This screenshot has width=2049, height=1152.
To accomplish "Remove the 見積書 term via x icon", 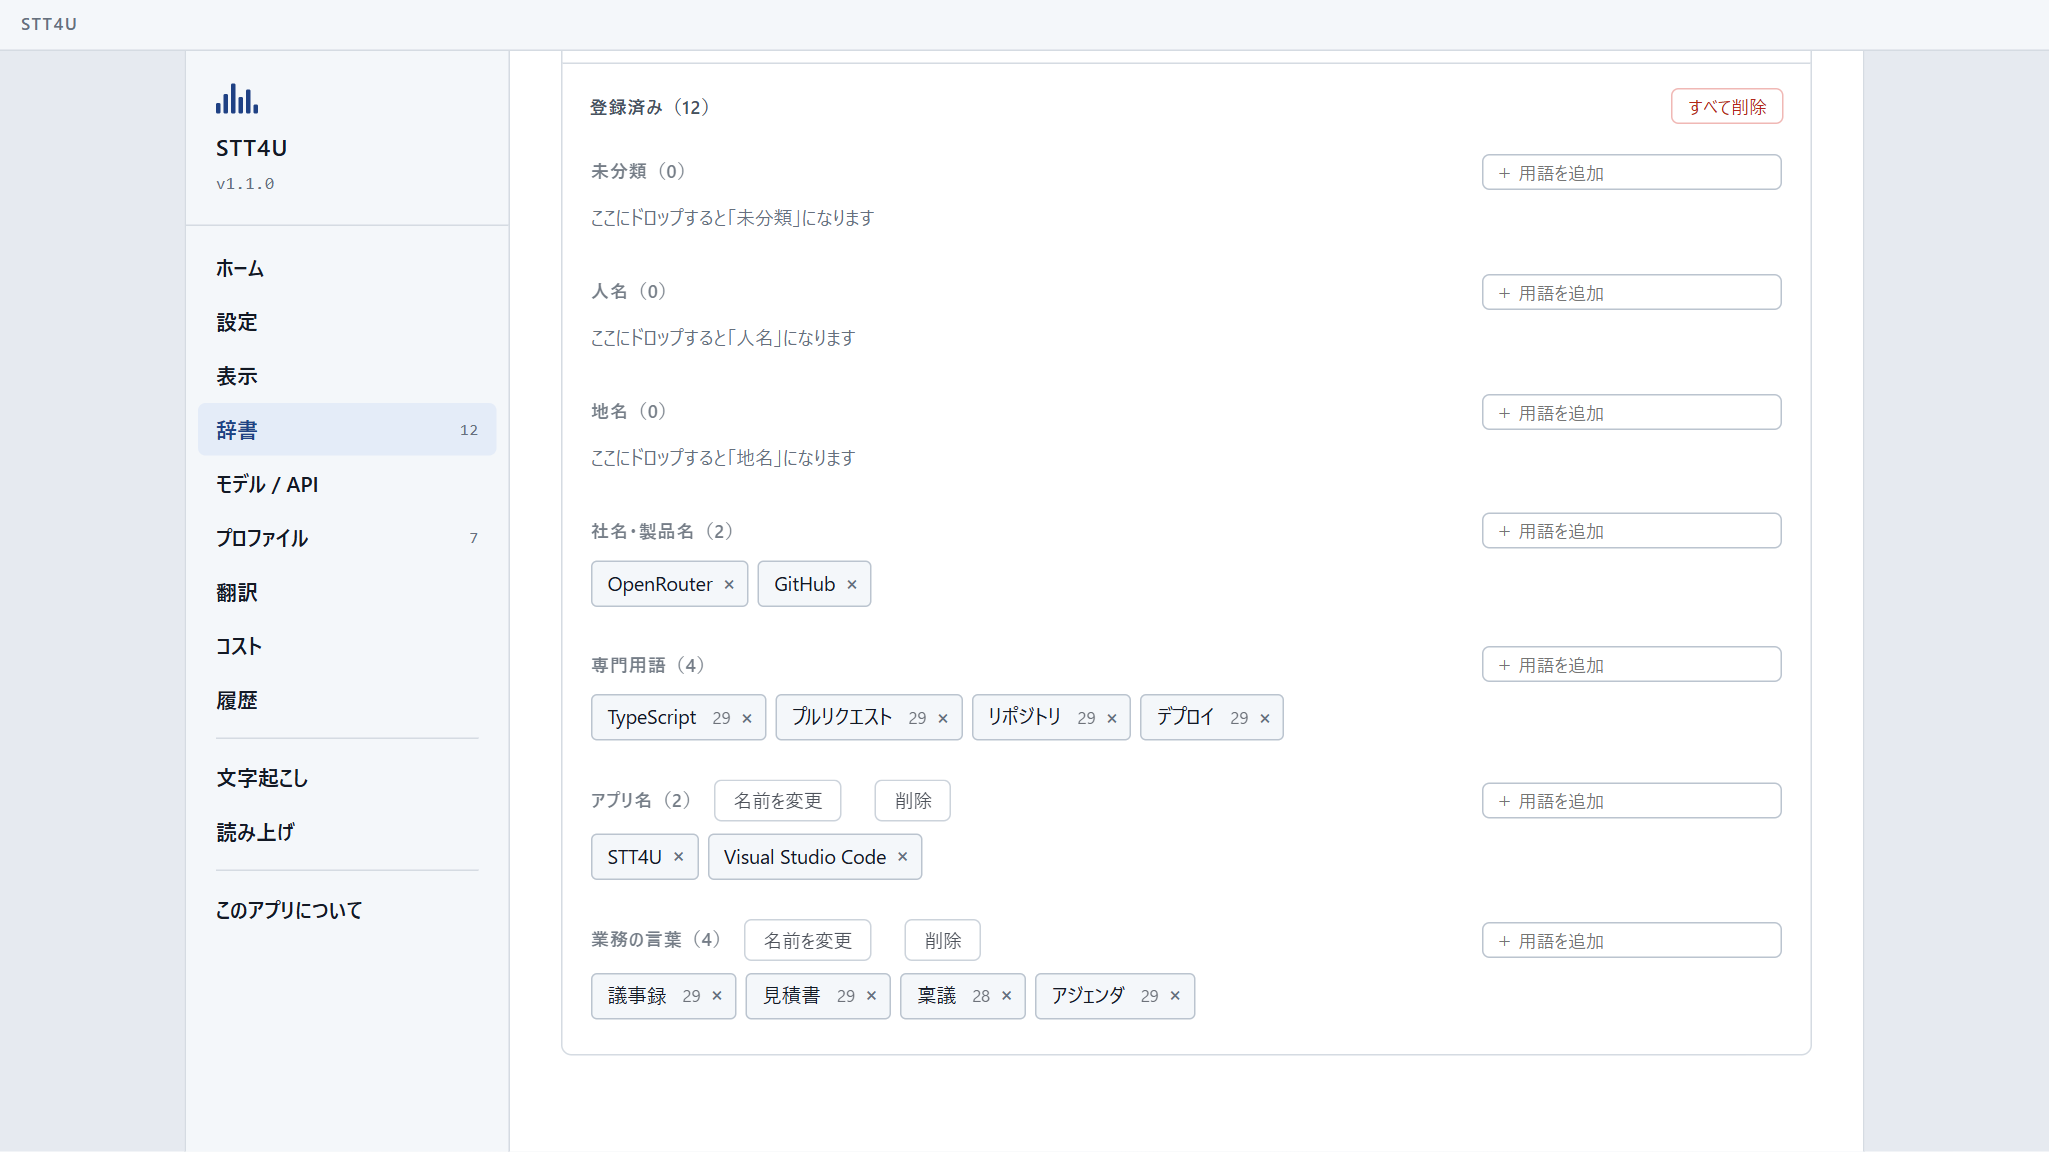I will point(872,996).
